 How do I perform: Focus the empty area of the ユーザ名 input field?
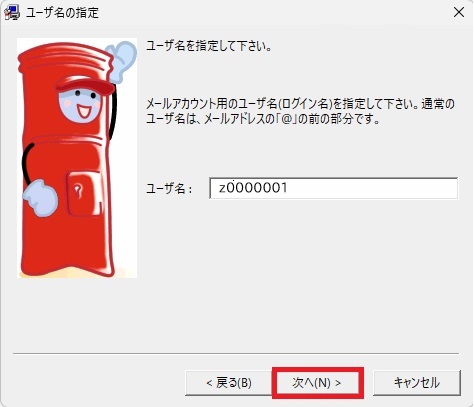click(x=370, y=188)
